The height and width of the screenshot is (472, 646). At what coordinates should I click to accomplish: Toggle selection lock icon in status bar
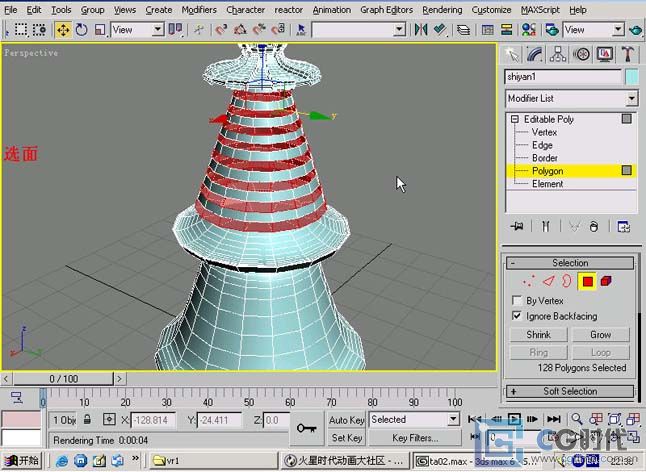tap(87, 419)
